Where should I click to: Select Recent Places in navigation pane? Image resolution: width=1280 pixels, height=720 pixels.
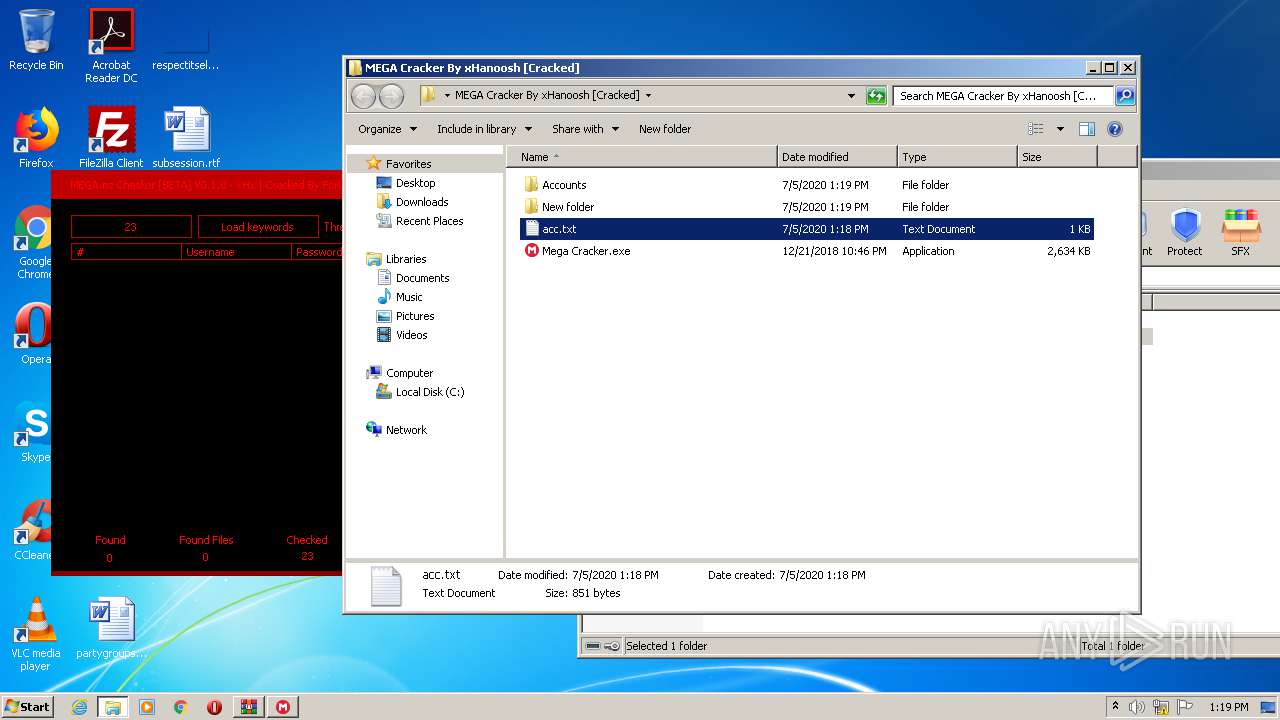point(429,221)
